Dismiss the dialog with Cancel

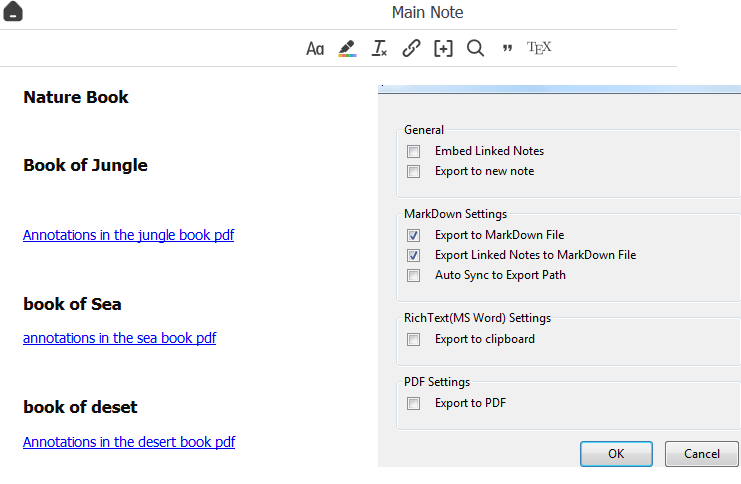click(x=702, y=454)
